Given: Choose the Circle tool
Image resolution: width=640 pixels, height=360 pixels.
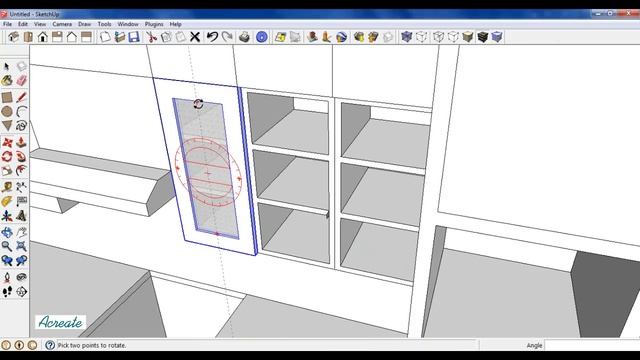Looking at the screenshot, I should (7, 111).
